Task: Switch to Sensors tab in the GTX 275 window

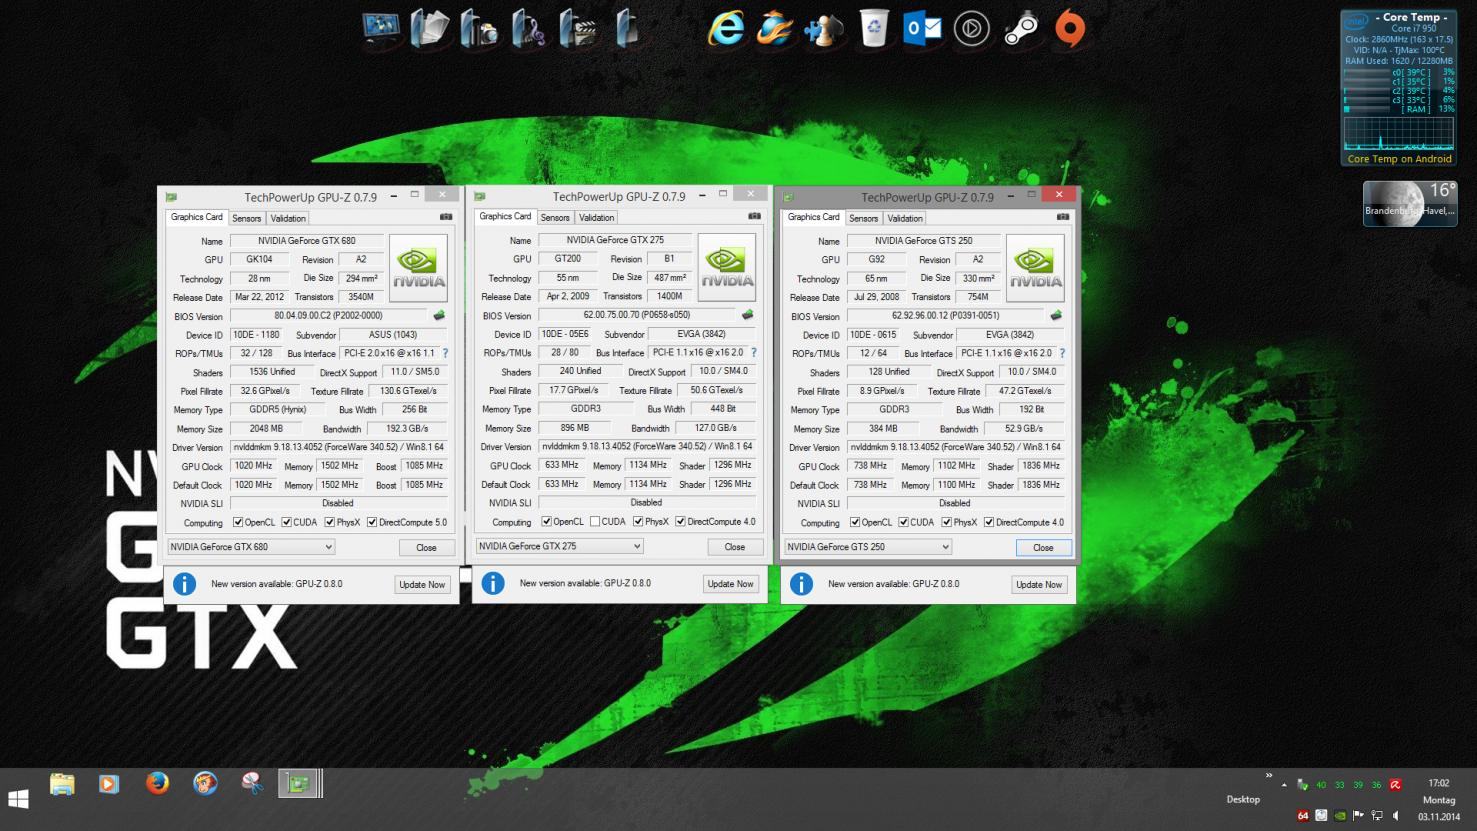Action: click(x=555, y=217)
